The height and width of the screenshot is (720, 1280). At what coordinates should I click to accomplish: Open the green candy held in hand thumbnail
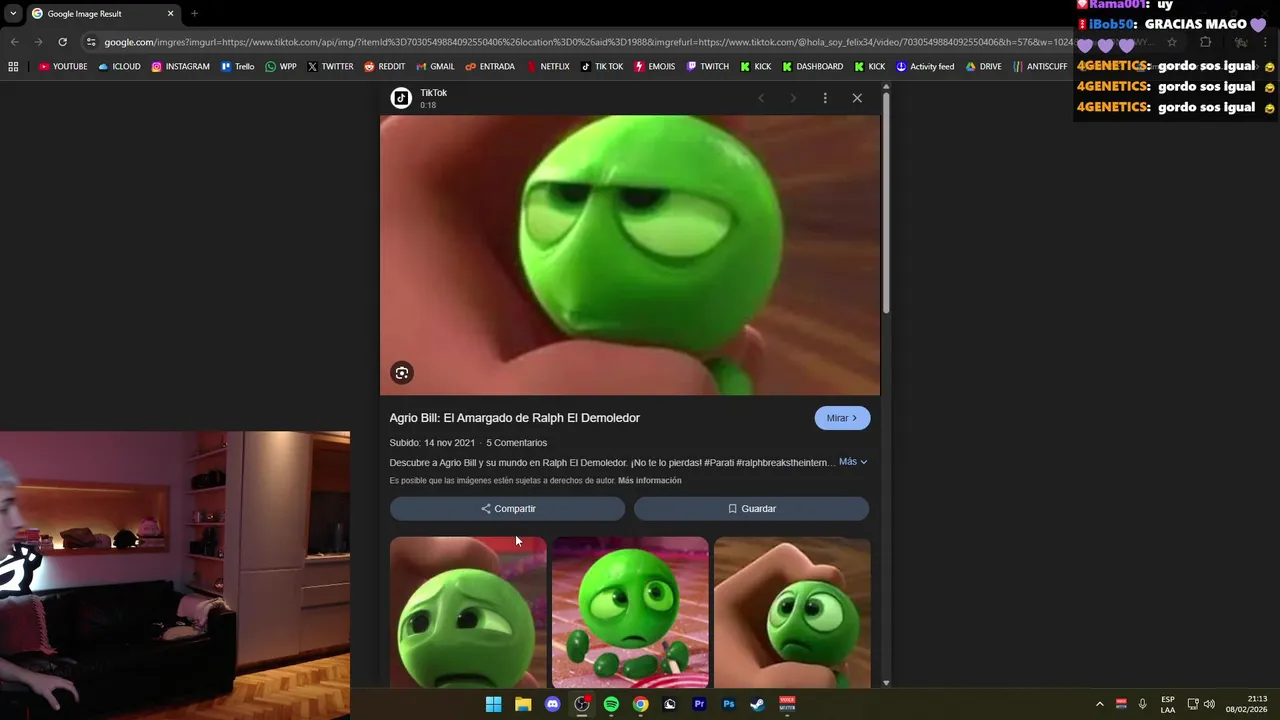pyautogui.click(x=792, y=612)
